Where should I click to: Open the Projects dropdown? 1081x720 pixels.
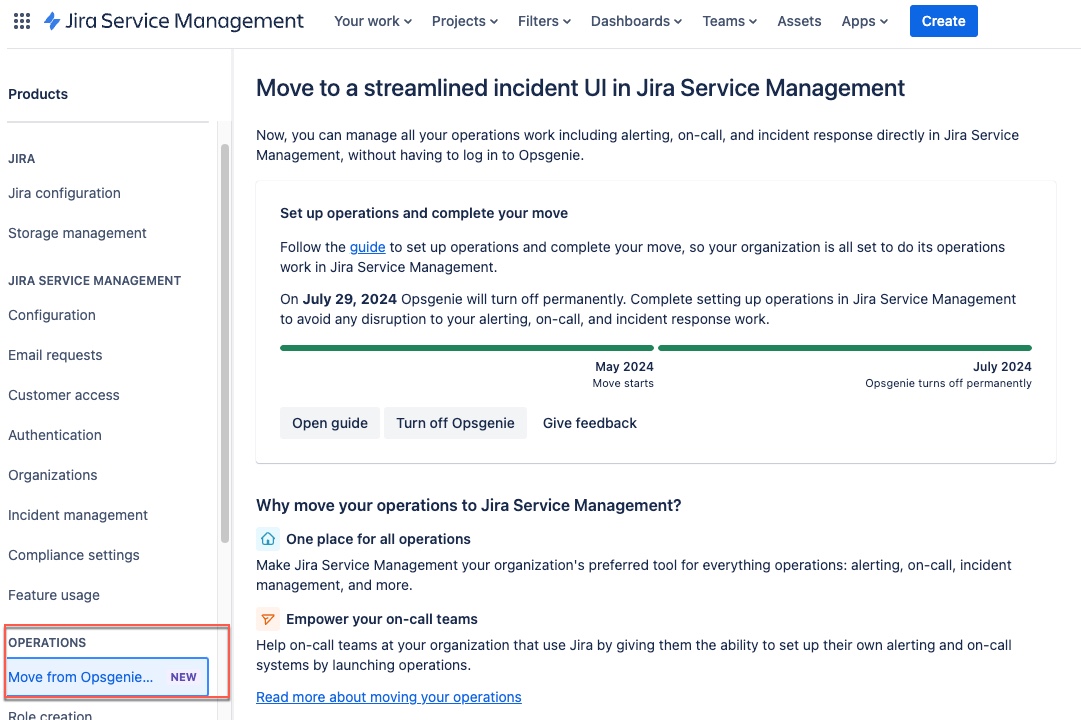click(464, 21)
